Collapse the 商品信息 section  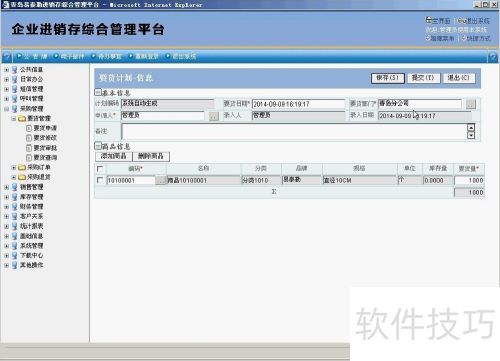point(98,146)
